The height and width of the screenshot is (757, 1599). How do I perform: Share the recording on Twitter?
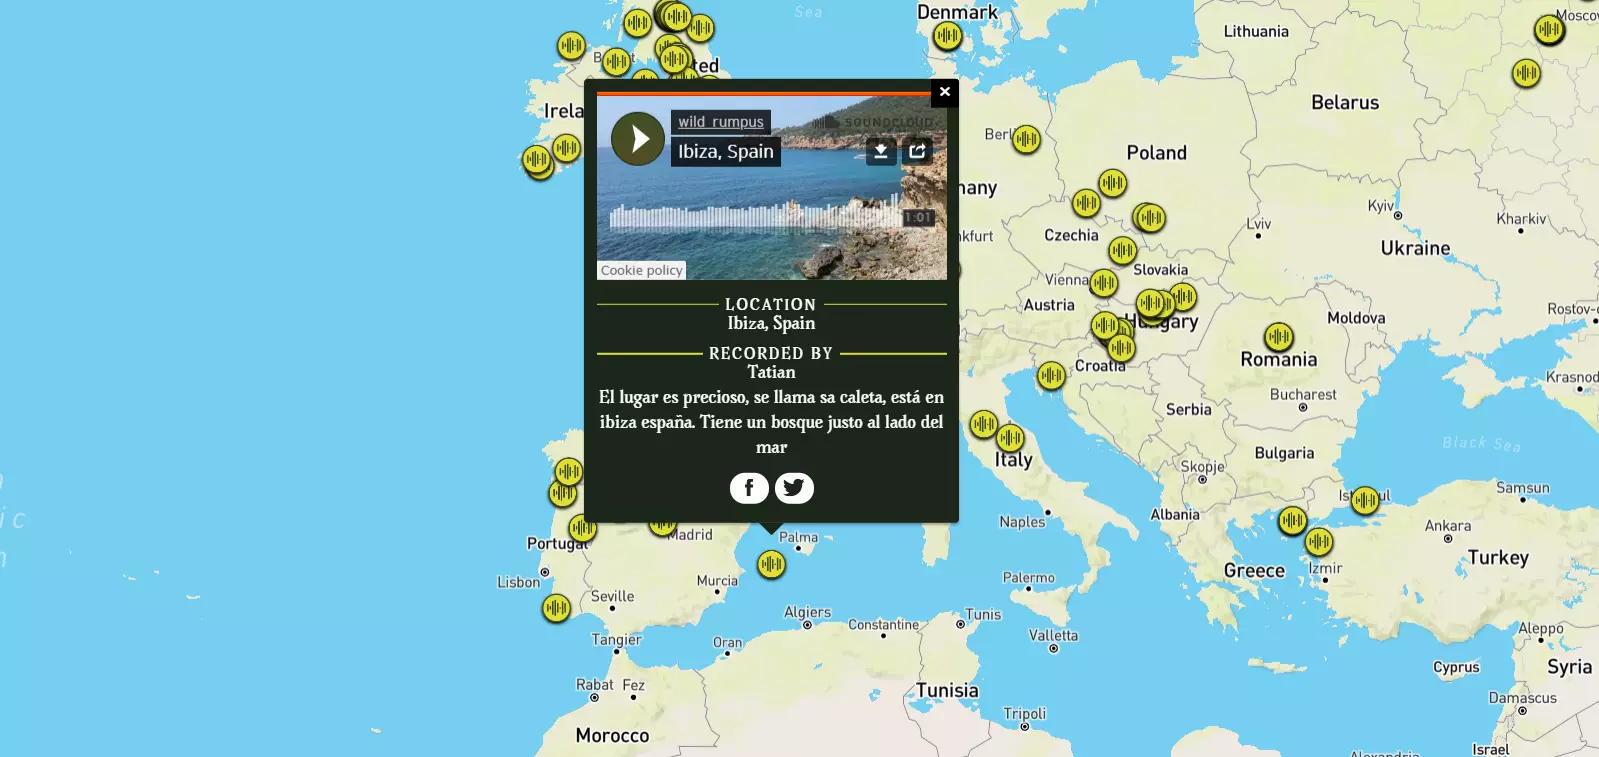point(794,488)
